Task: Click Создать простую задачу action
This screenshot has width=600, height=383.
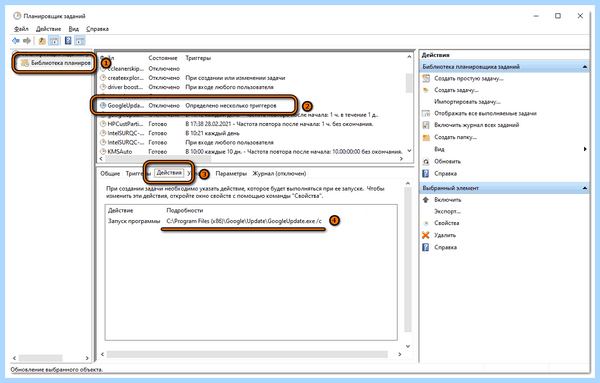Action: coord(469,78)
